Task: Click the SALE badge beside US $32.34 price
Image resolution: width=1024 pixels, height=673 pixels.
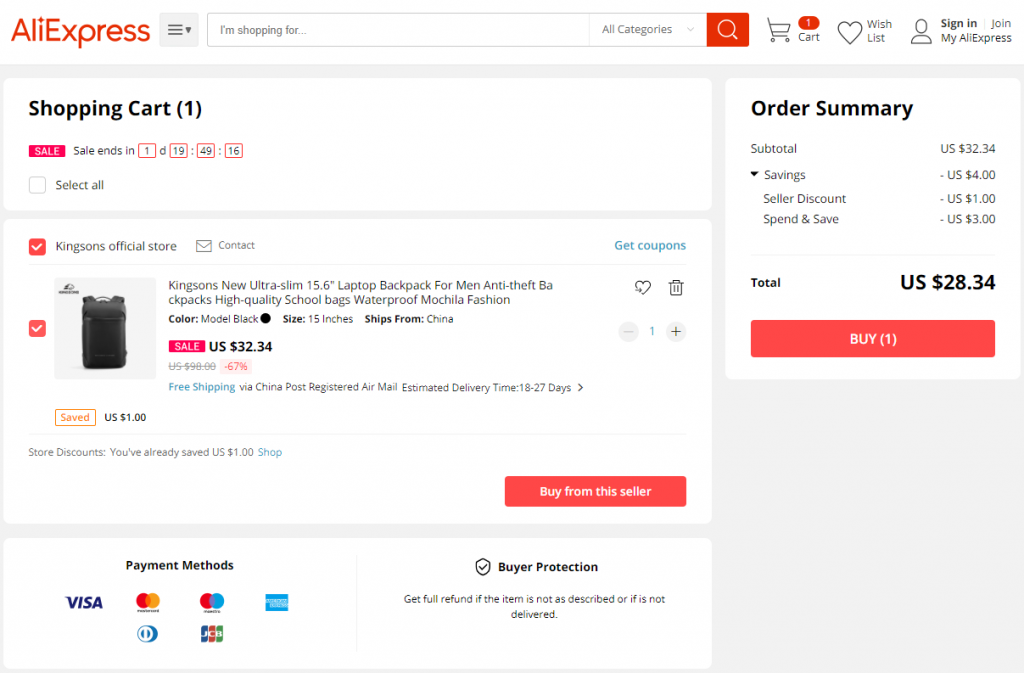Action: tap(187, 347)
